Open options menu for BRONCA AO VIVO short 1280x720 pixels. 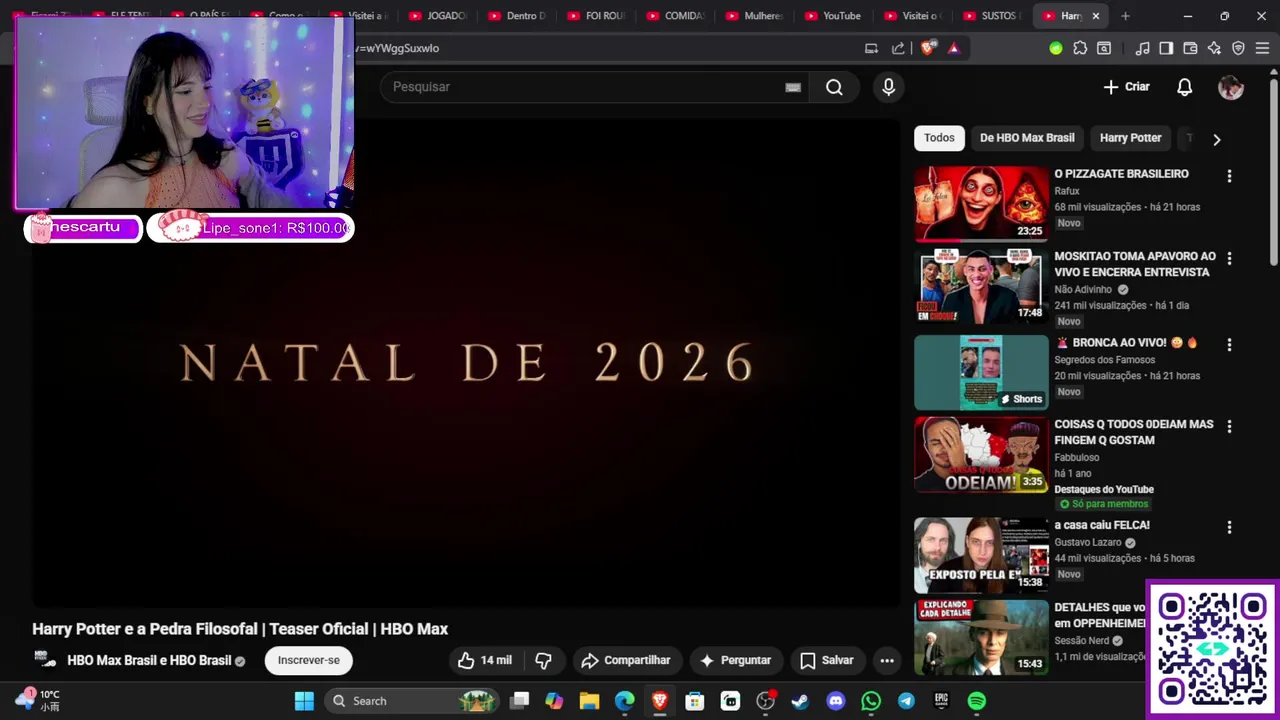tap(1229, 344)
